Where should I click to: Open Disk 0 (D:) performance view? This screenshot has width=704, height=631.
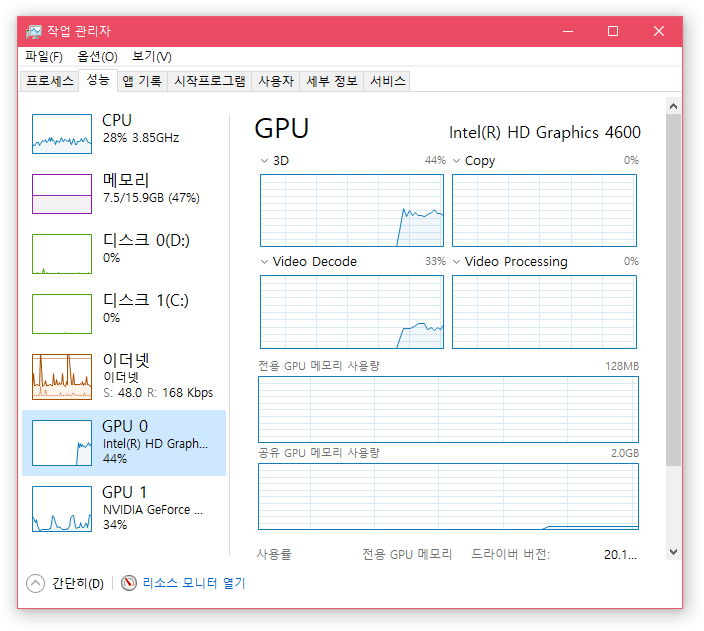coord(61,253)
